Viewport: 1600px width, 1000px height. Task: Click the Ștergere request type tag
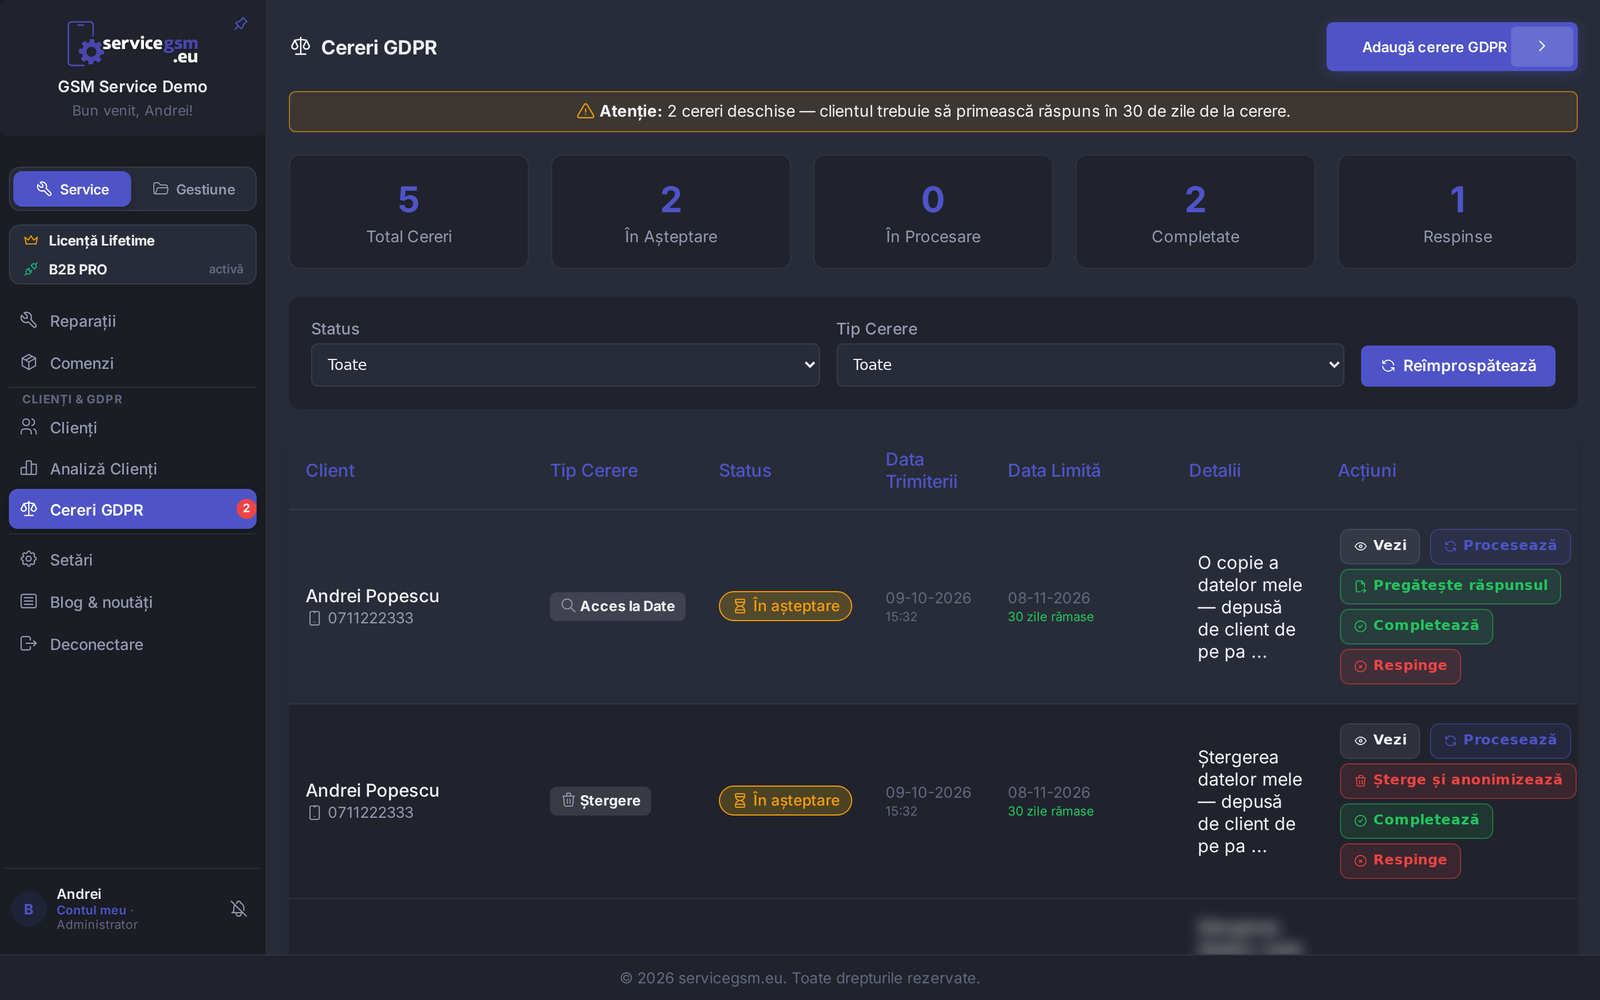coord(600,800)
